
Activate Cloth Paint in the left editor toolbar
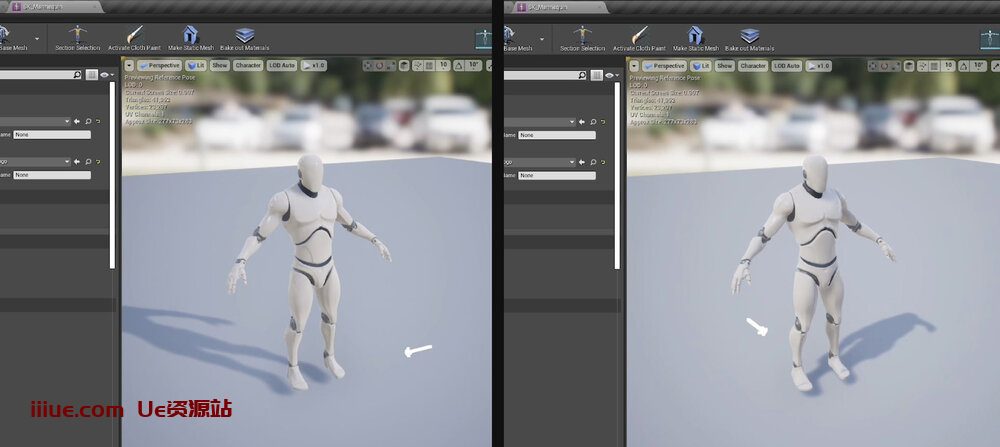[134, 39]
